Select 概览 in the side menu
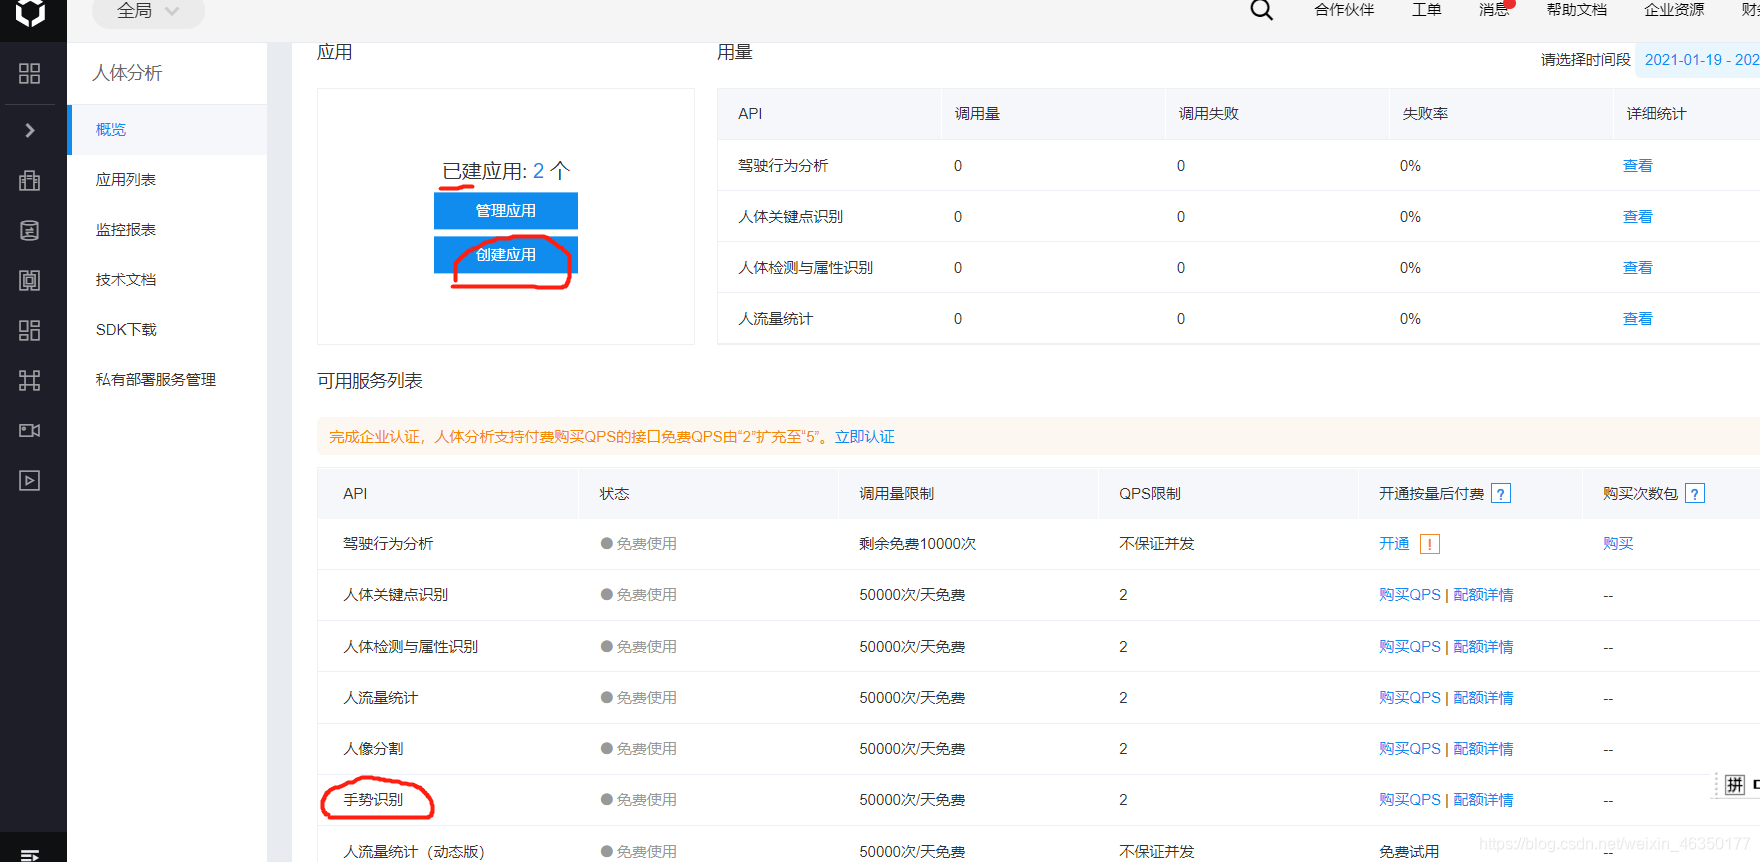Viewport: 1760px width, 862px height. [x=168, y=130]
